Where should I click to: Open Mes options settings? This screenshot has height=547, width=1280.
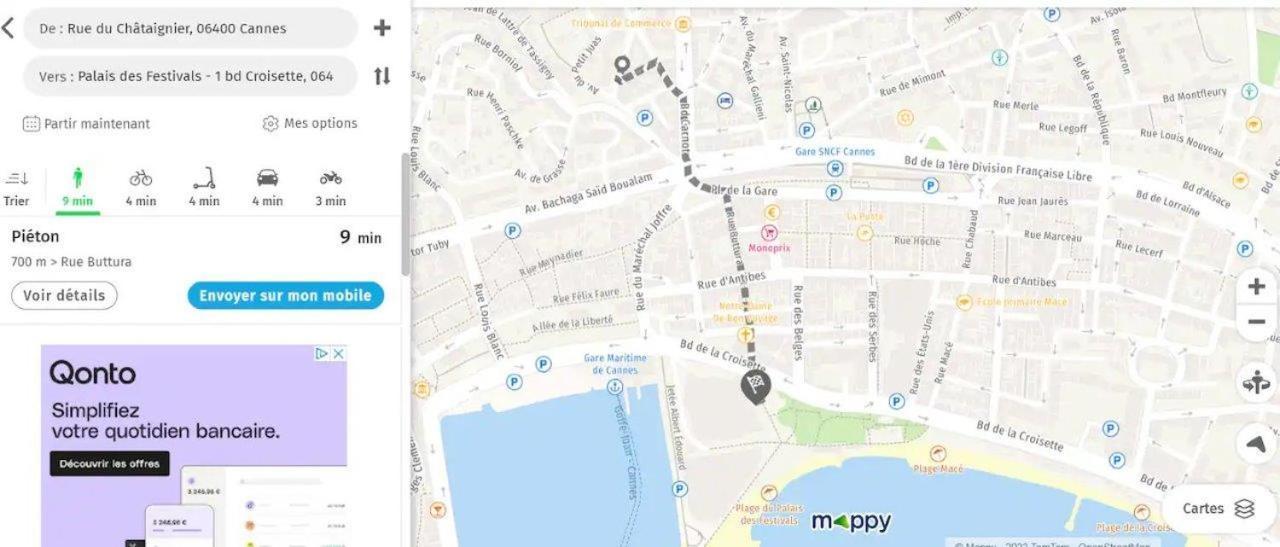pyautogui.click(x=309, y=124)
